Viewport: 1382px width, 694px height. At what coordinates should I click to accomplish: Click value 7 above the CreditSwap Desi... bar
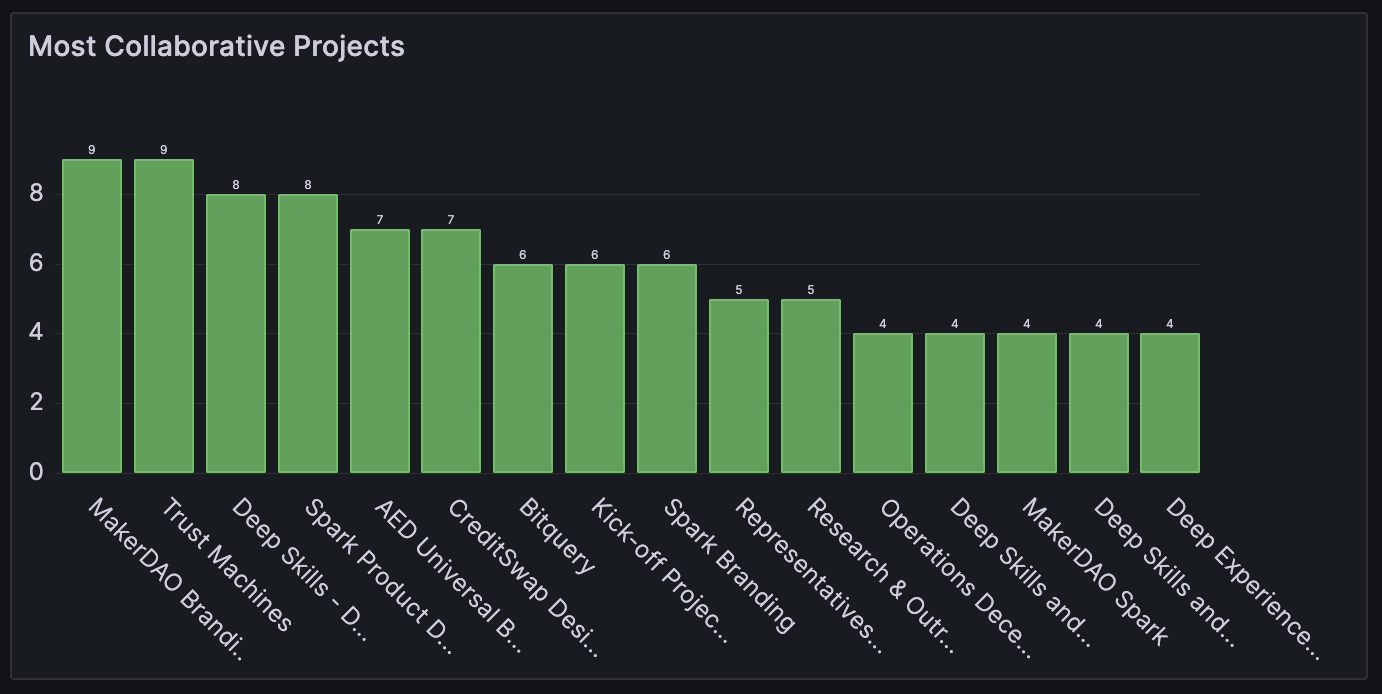(x=451, y=220)
